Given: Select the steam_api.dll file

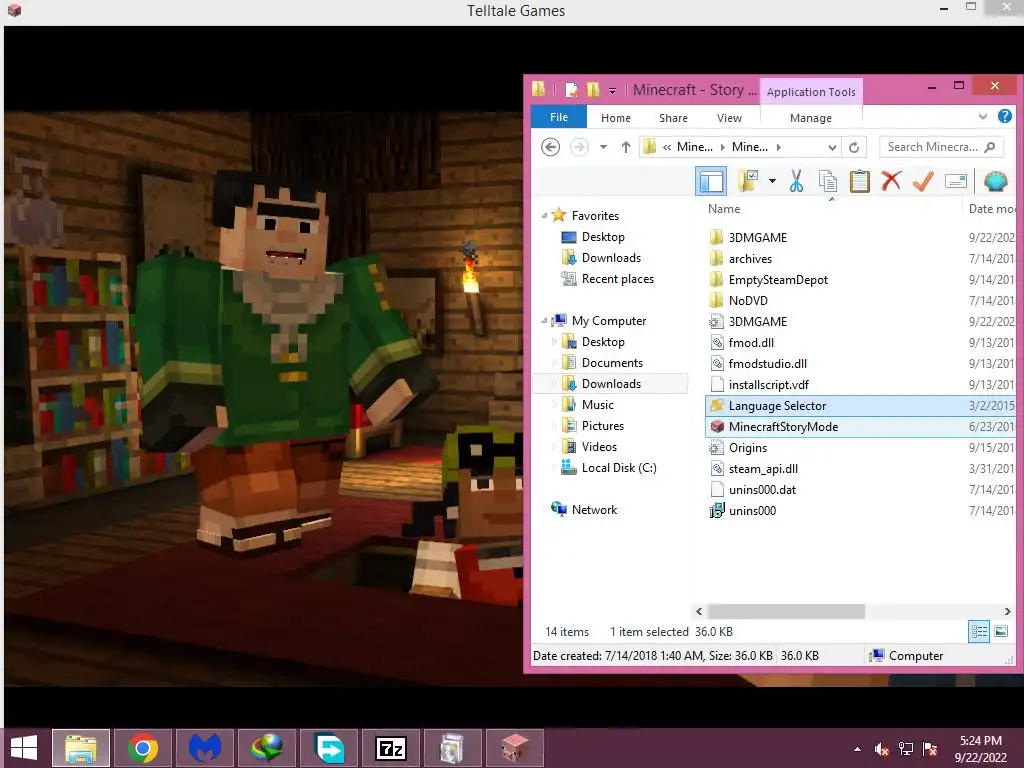Looking at the screenshot, I should pyautogui.click(x=763, y=468).
